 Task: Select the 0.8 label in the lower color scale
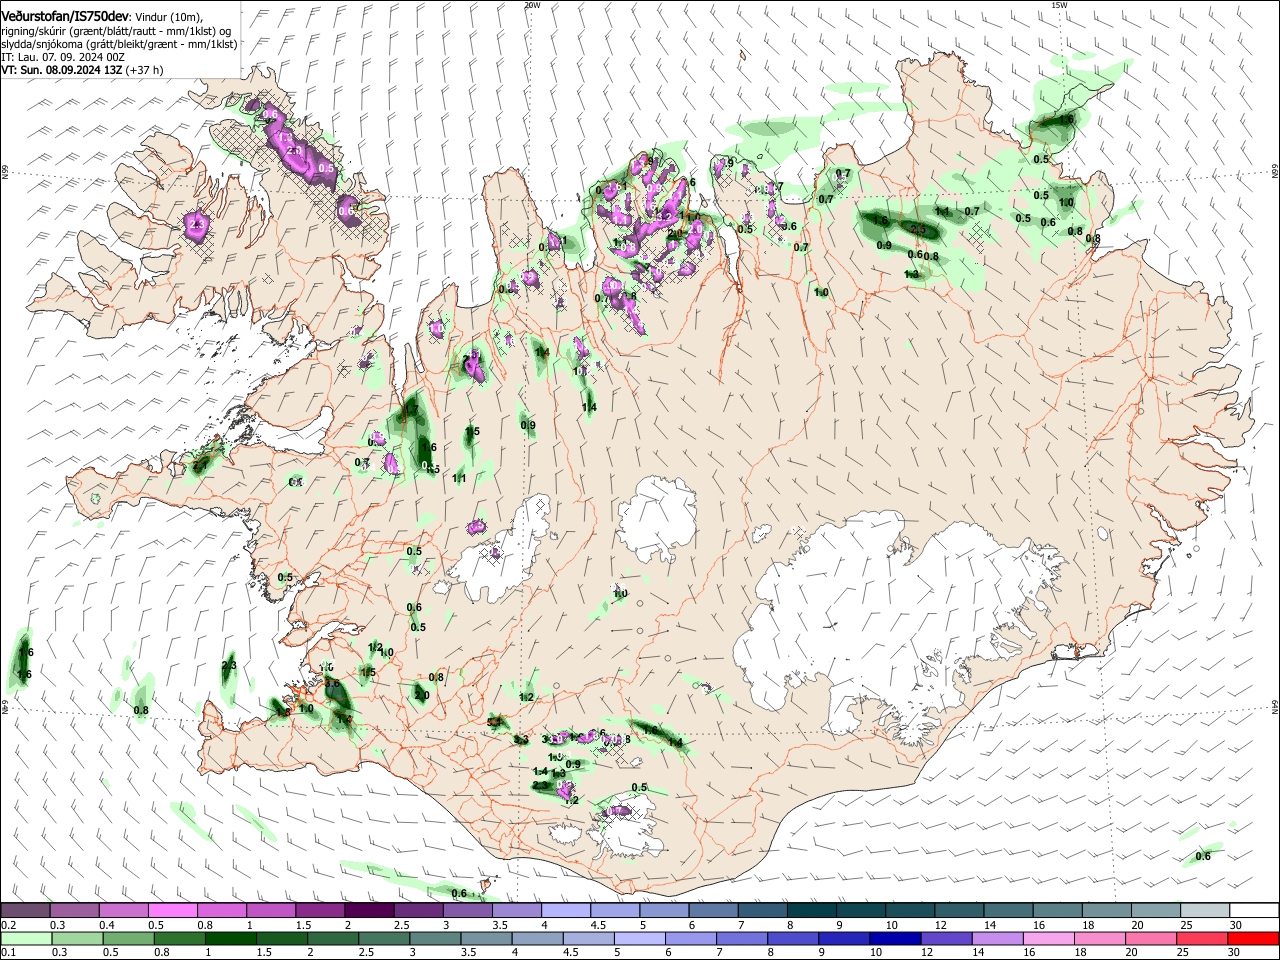pos(161,953)
